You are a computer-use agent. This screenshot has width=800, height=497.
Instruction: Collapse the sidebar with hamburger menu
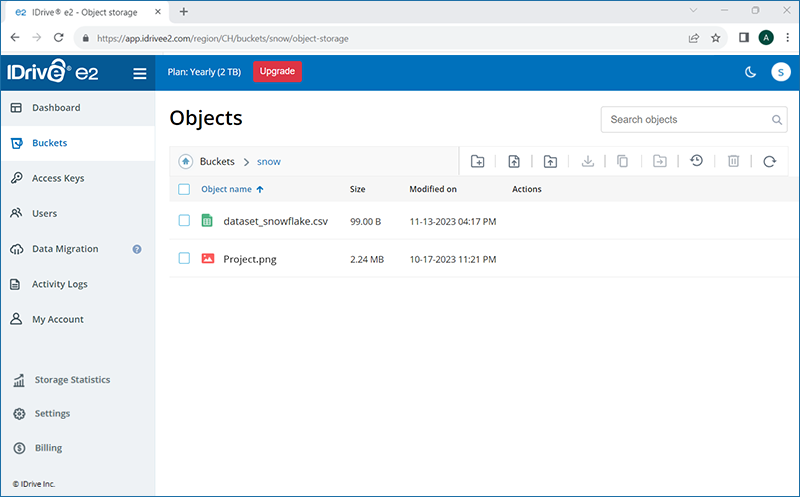140,73
